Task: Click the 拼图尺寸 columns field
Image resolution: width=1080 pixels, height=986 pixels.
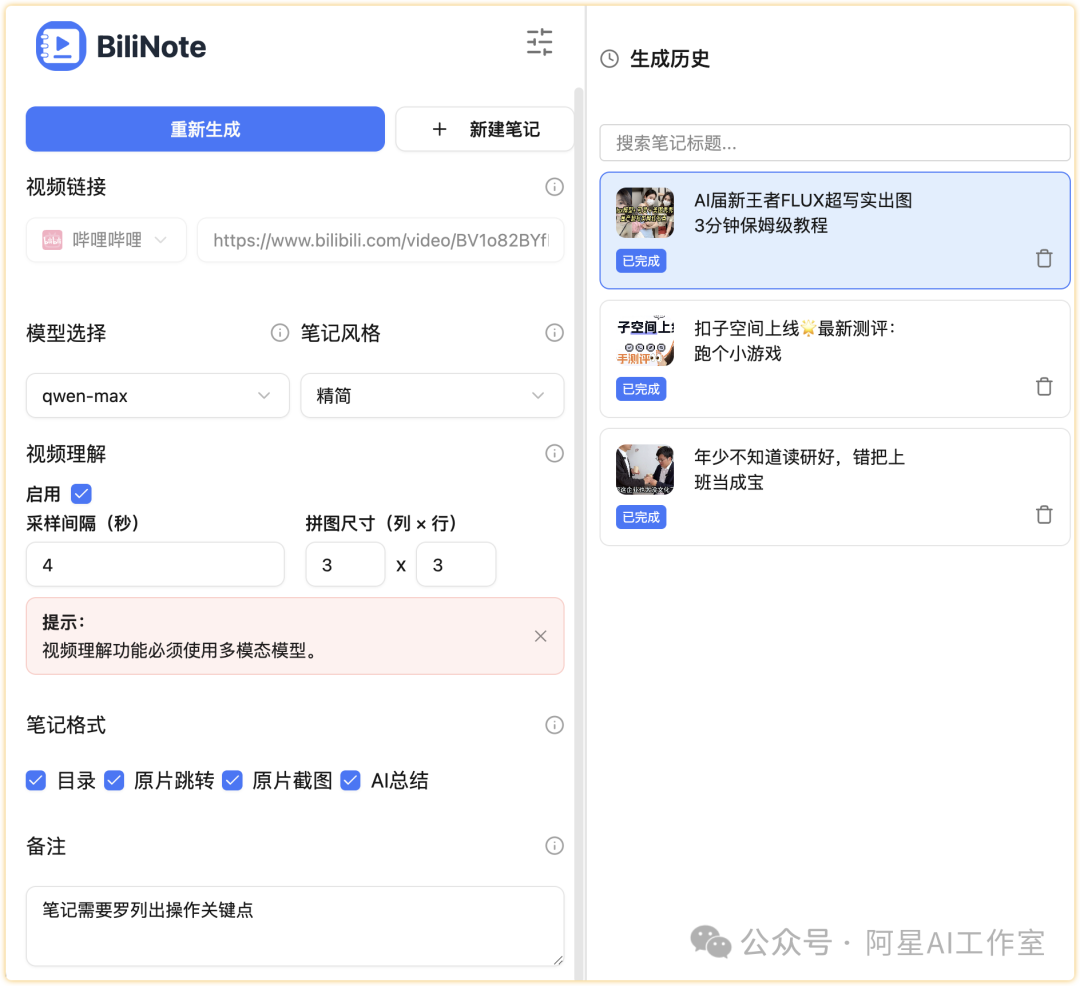Action: pyautogui.click(x=345, y=565)
